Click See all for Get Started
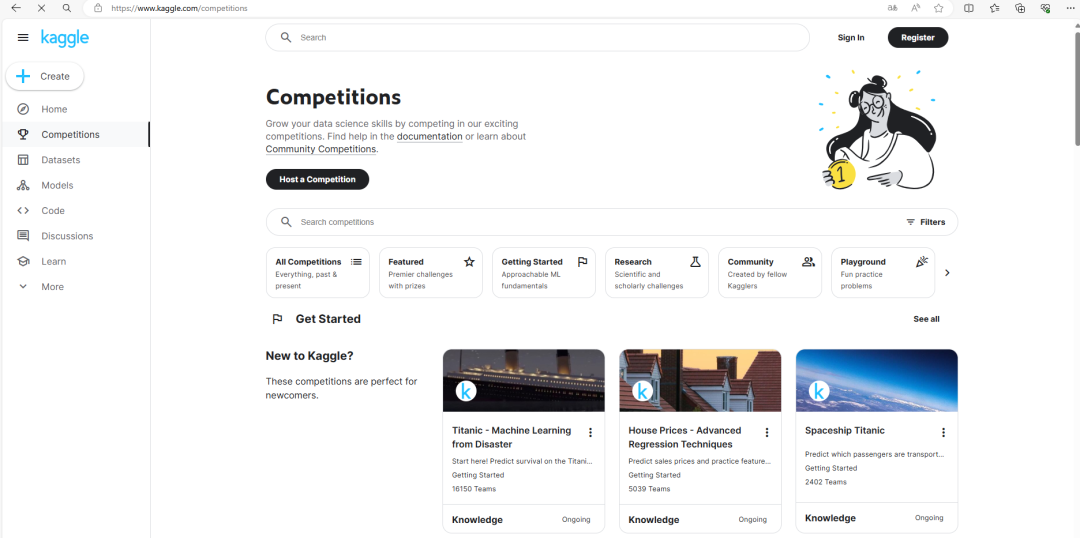This screenshot has height=538, width=1080. pos(926,319)
